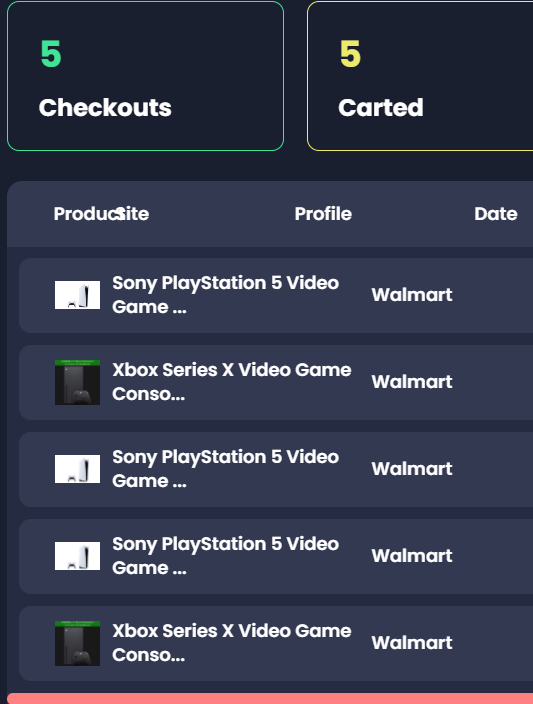
Task: Click the second PlayStation 5 console thumbnail
Action: (77, 469)
